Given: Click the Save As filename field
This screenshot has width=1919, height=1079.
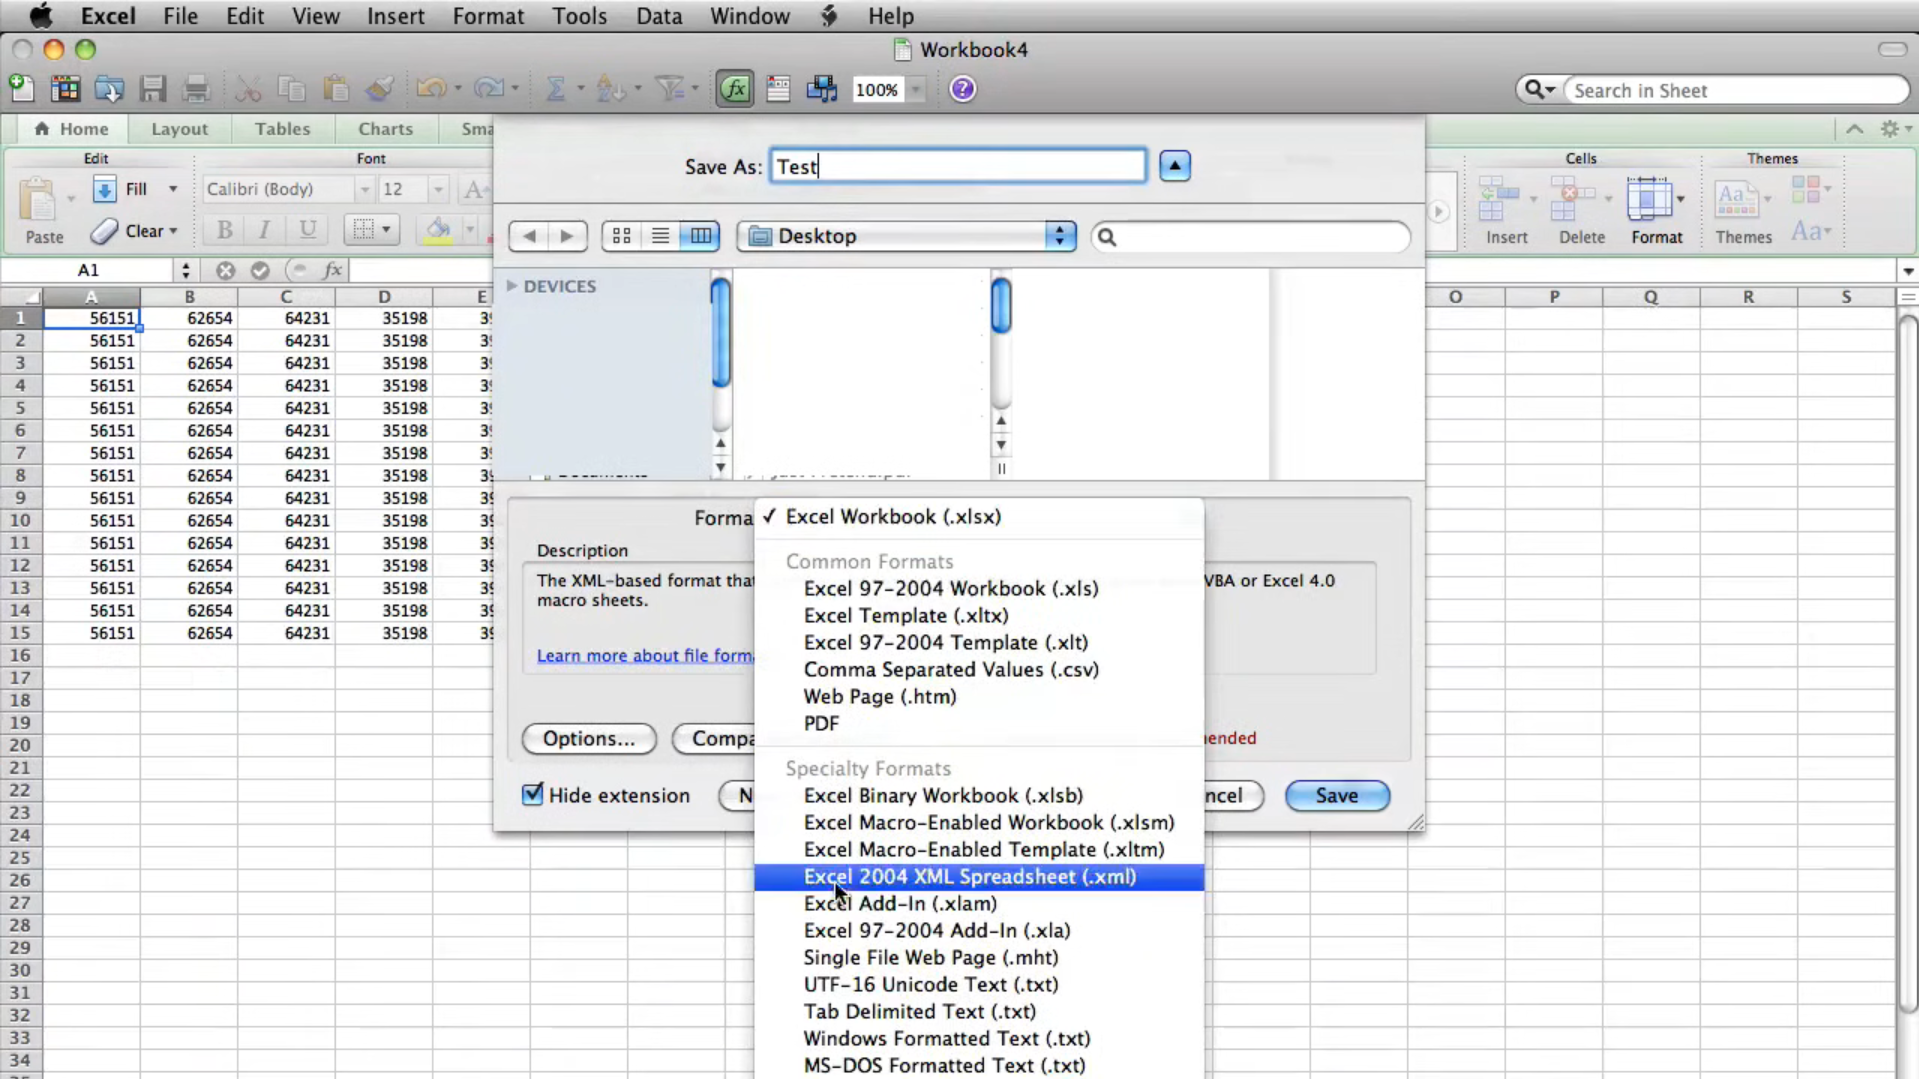Looking at the screenshot, I should (958, 166).
